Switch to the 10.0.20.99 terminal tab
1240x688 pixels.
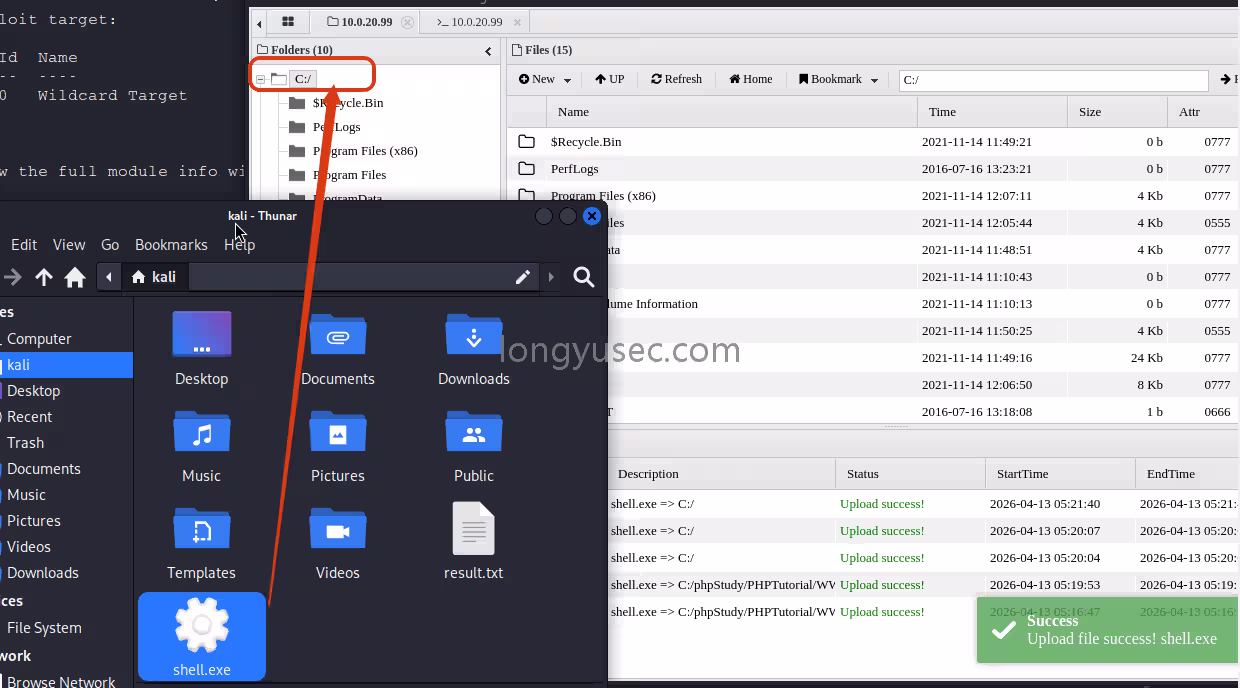tap(470, 22)
